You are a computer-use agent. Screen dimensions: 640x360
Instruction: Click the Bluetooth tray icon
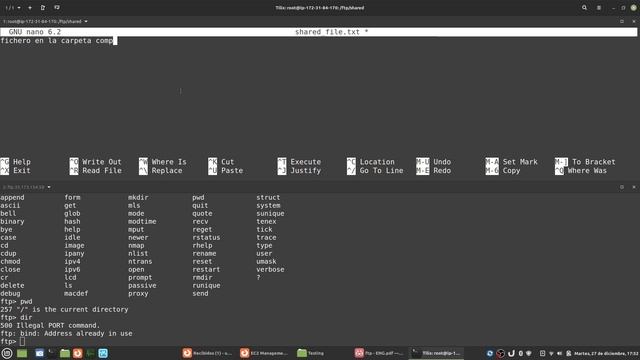pos(520,353)
